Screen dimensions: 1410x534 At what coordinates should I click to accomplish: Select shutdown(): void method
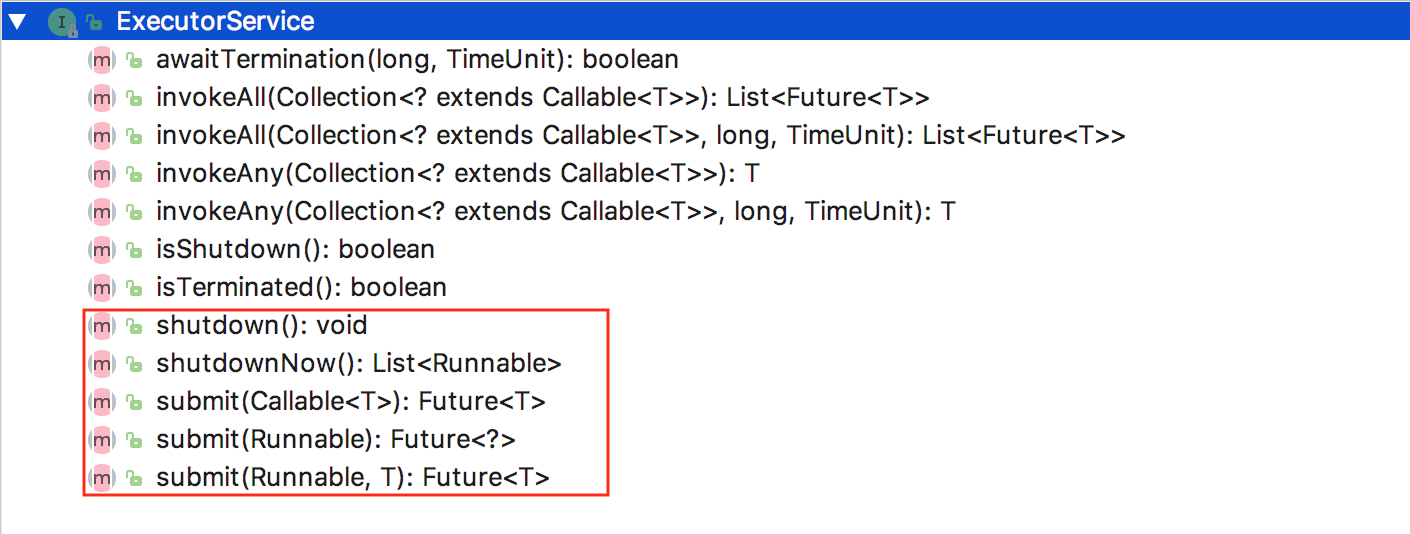(261, 325)
